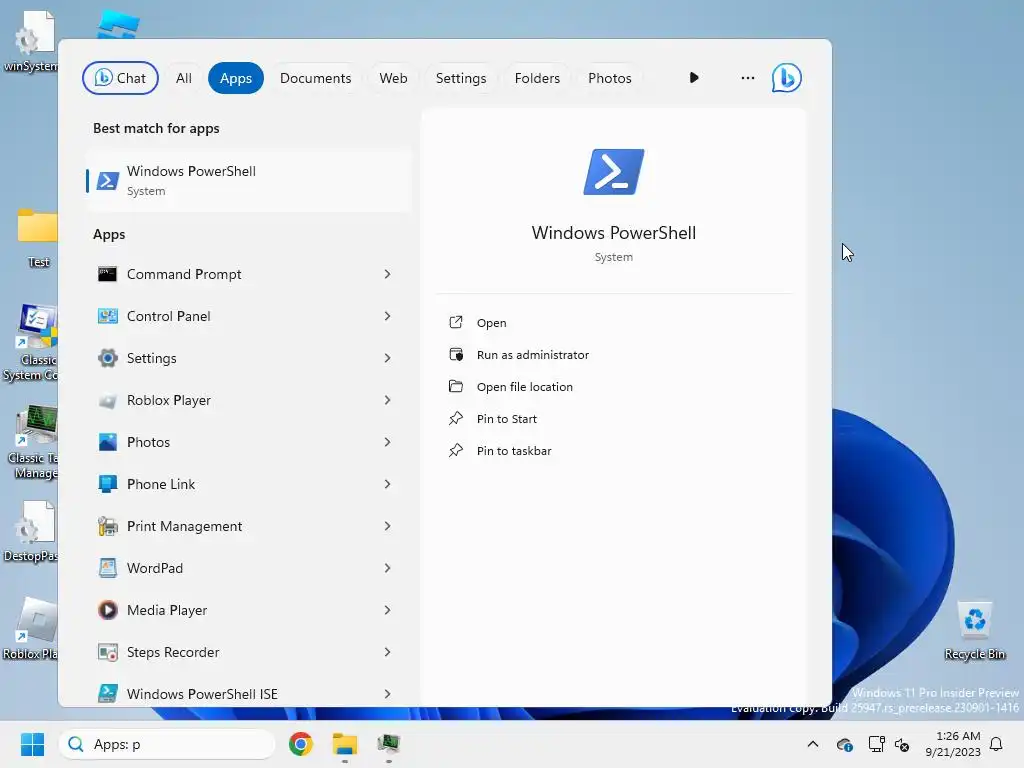Select the Steps Recorder text label
1024x768 pixels.
173,652
